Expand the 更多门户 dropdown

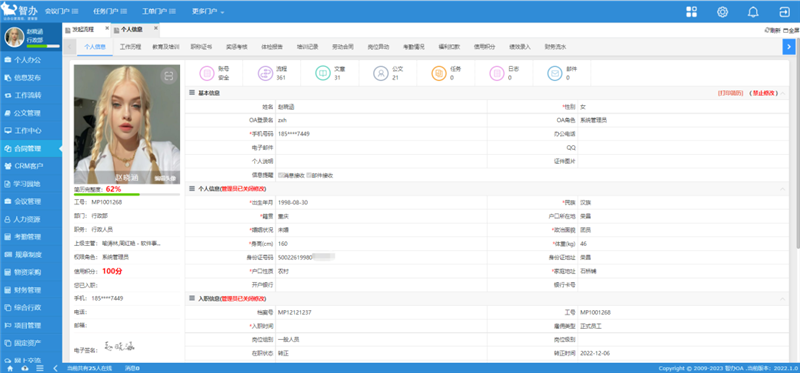pyautogui.click(x=208, y=11)
